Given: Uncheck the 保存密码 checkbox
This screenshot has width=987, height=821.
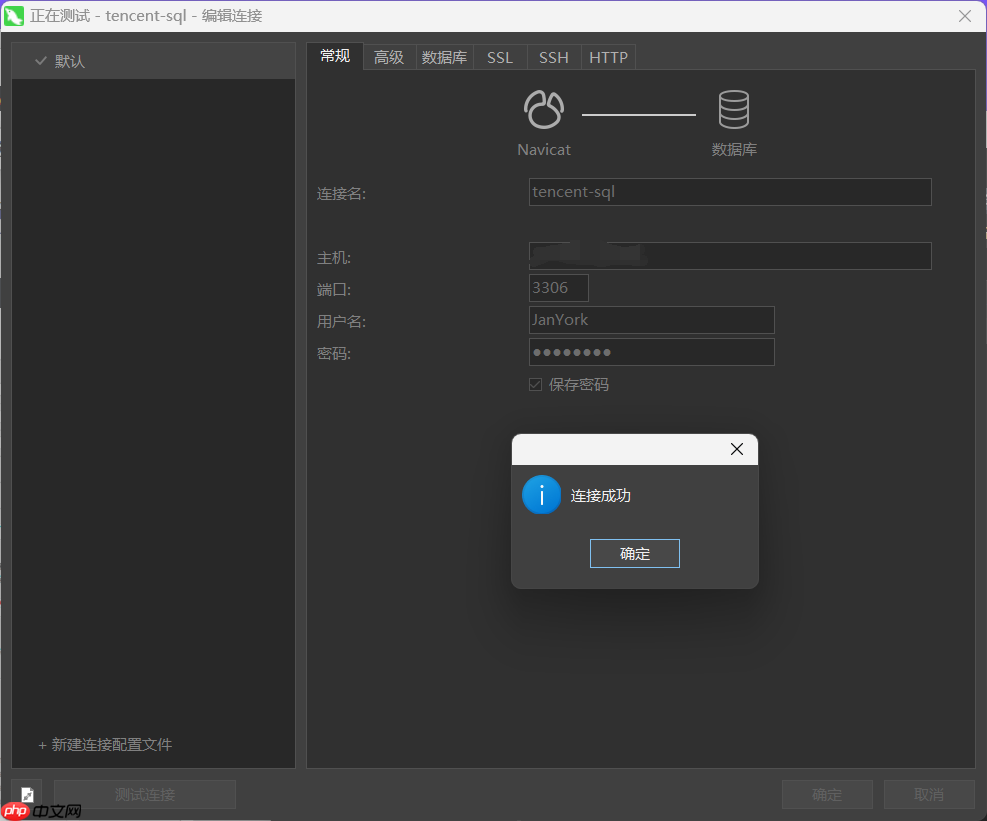Looking at the screenshot, I should pos(535,384).
